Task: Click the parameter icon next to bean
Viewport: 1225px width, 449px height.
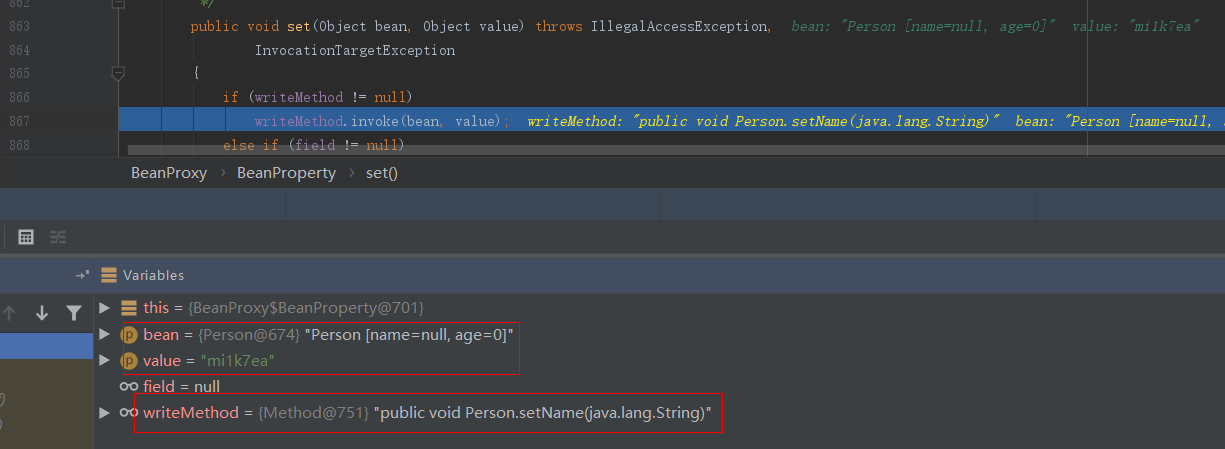Action: [x=128, y=334]
